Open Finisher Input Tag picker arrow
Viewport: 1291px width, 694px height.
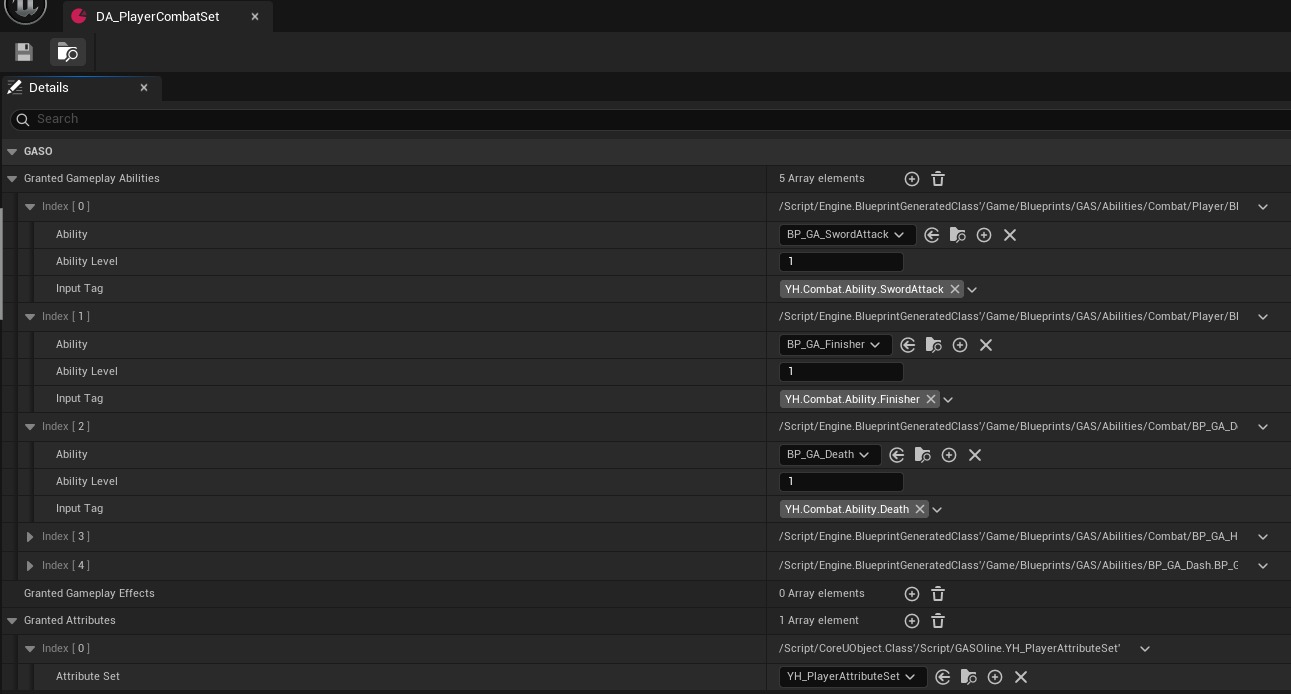pyautogui.click(x=948, y=400)
